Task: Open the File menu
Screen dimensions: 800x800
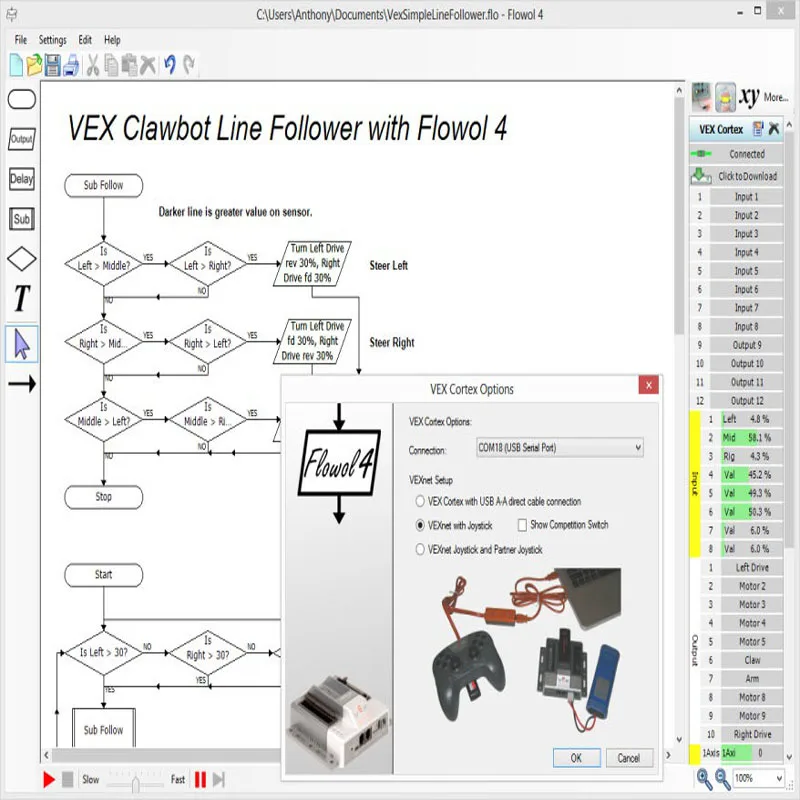Action: click(x=21, y=40)
